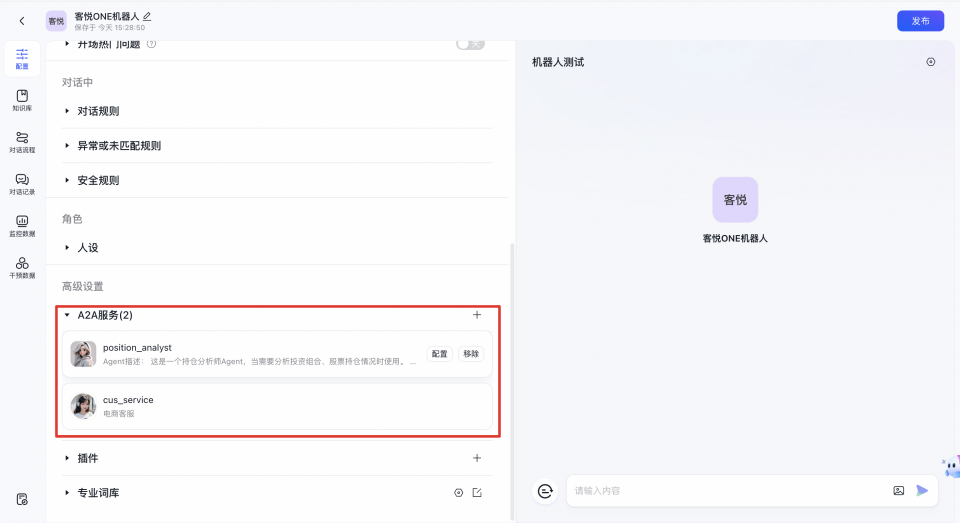Click the assistant mascot icon at right edge
Image resolution: width=960 pixels, height=523 pixels.
tap(951, 467)
